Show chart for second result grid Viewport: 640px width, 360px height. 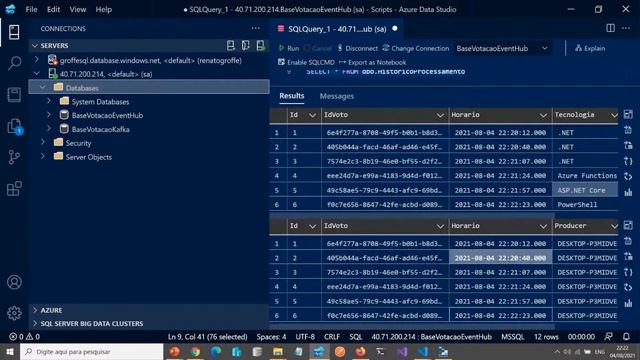click(x=628, y=303)
